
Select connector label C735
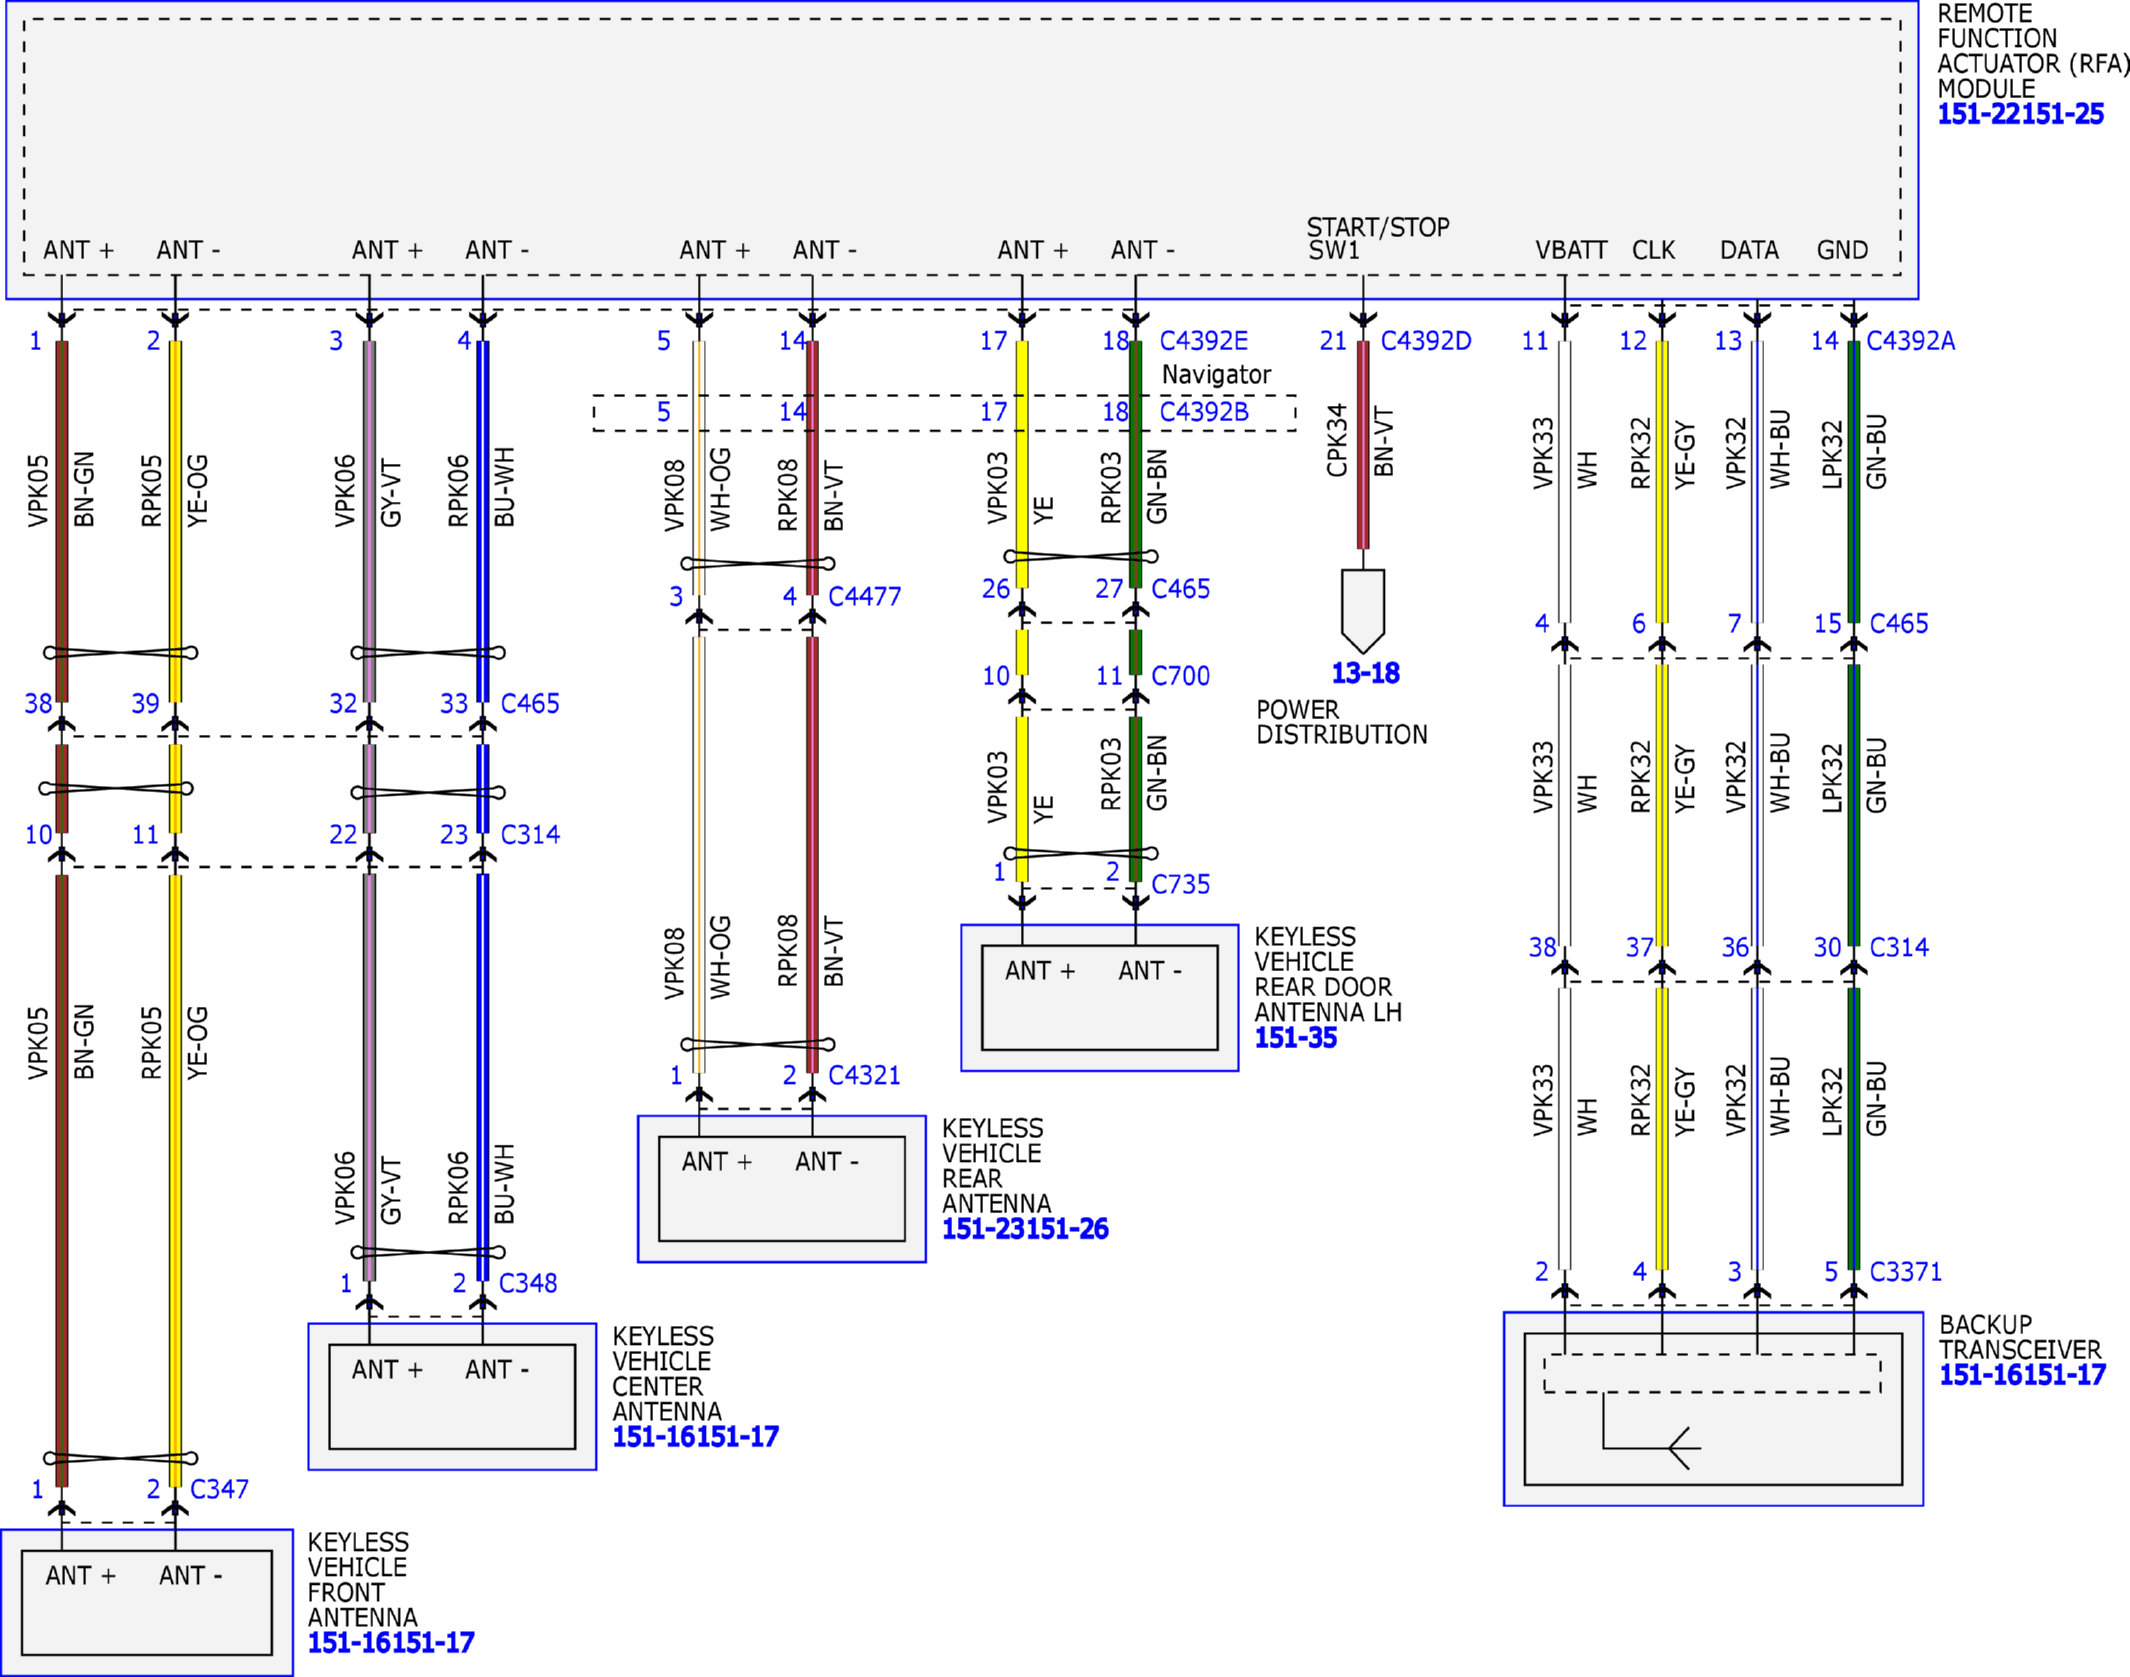coord(1180,885)
